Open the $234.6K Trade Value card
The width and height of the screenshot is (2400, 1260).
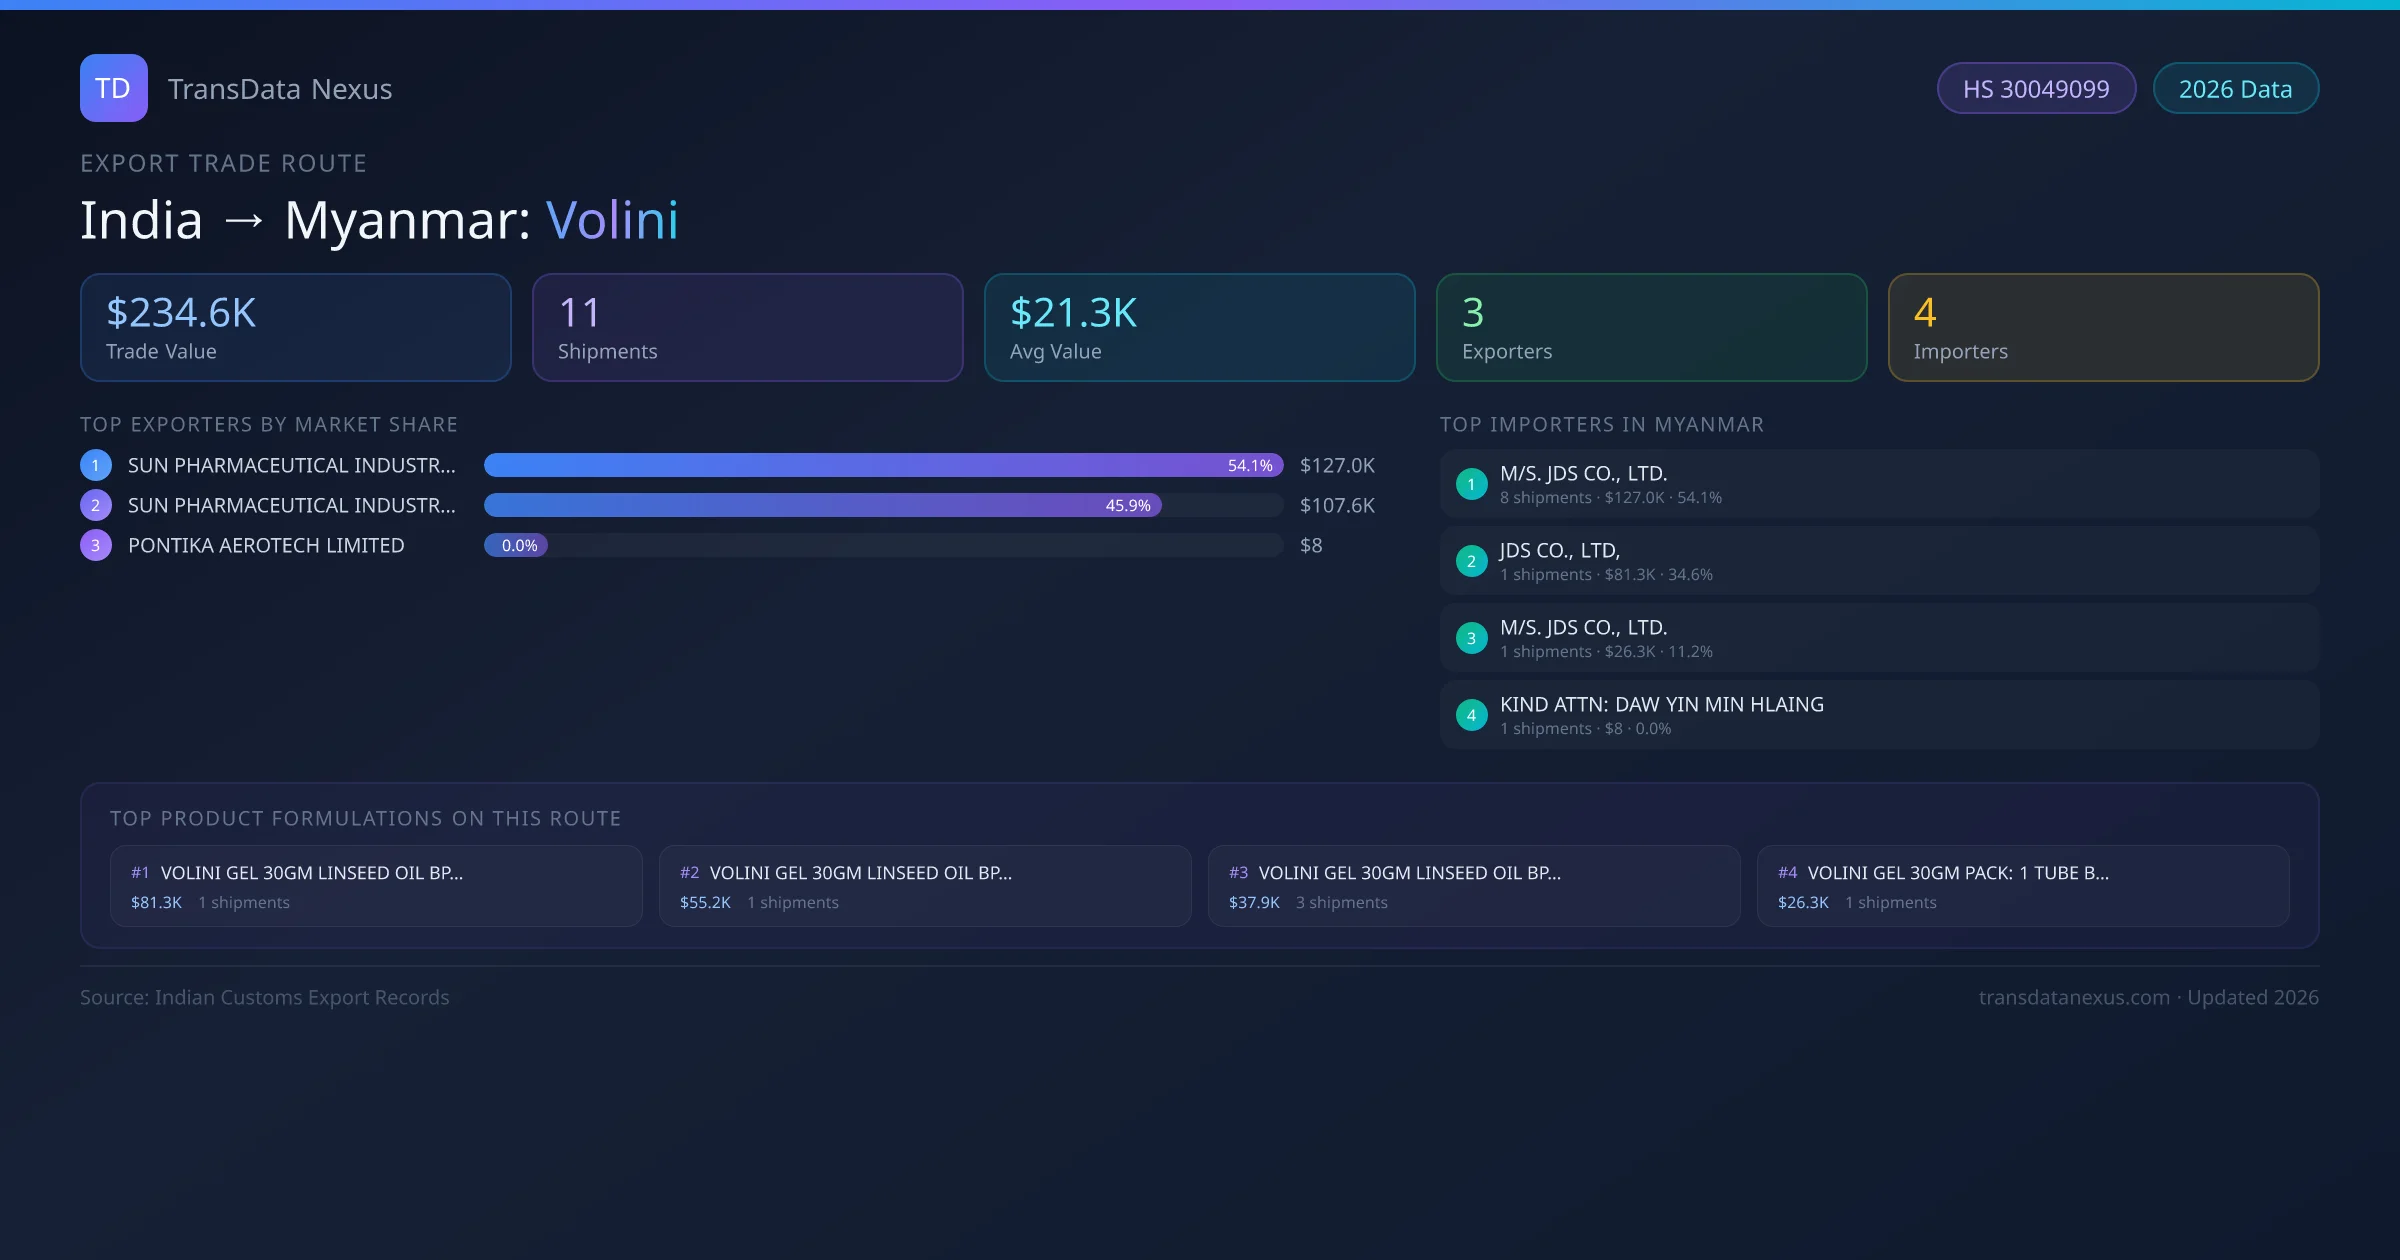pos(295,328)
